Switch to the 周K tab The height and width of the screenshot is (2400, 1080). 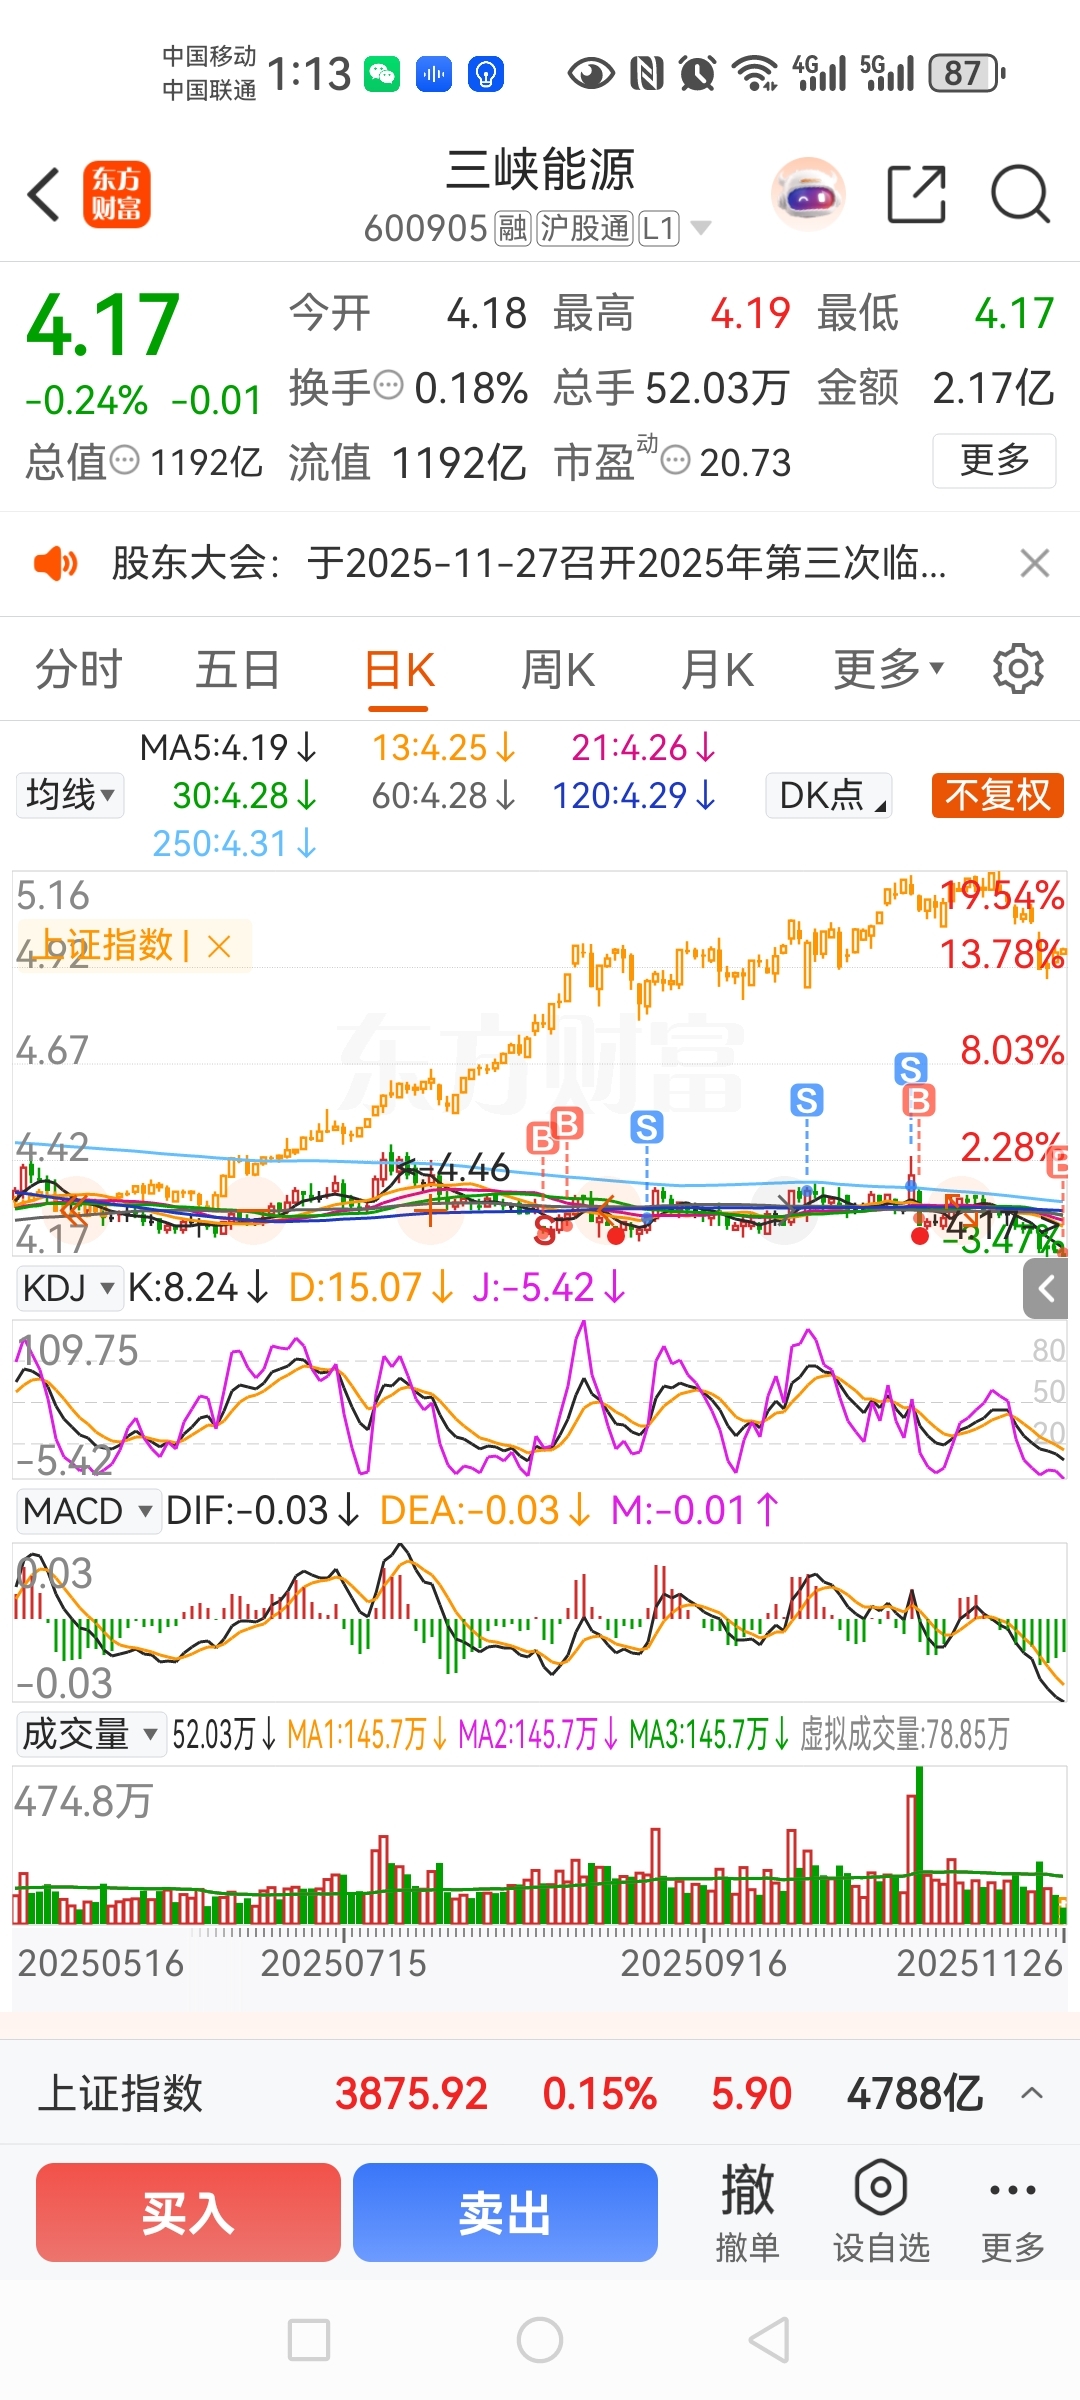(x=558, y=669)
